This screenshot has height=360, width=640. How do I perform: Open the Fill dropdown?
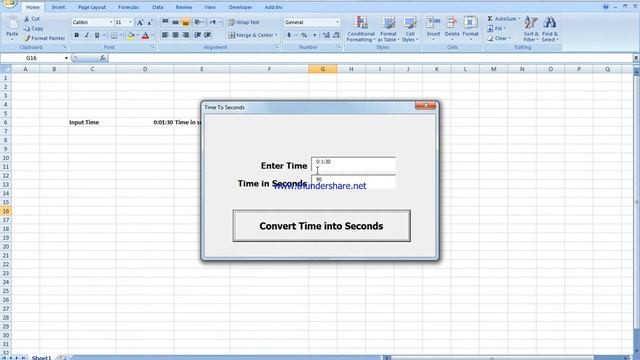click(496, 29)
